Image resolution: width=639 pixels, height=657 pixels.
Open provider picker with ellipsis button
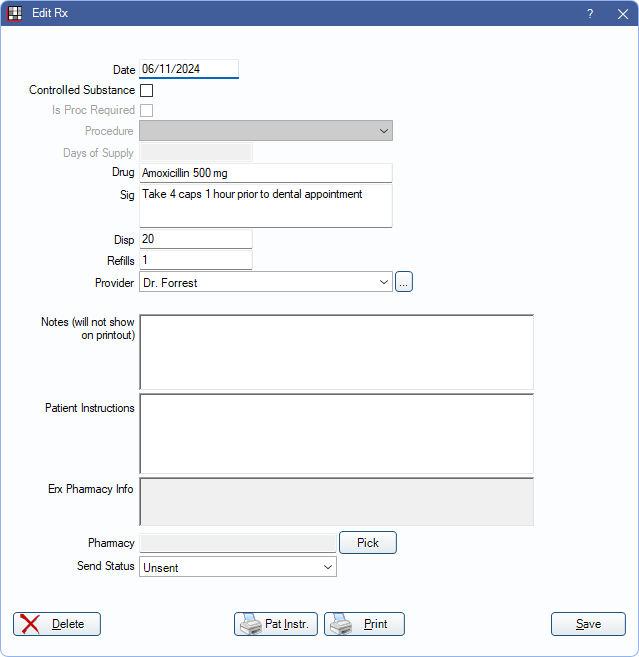pos(404,283)
